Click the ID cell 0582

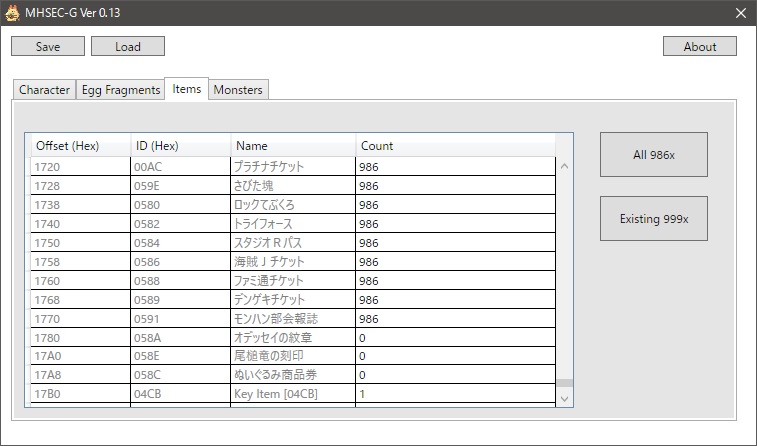tap(181, 223)
